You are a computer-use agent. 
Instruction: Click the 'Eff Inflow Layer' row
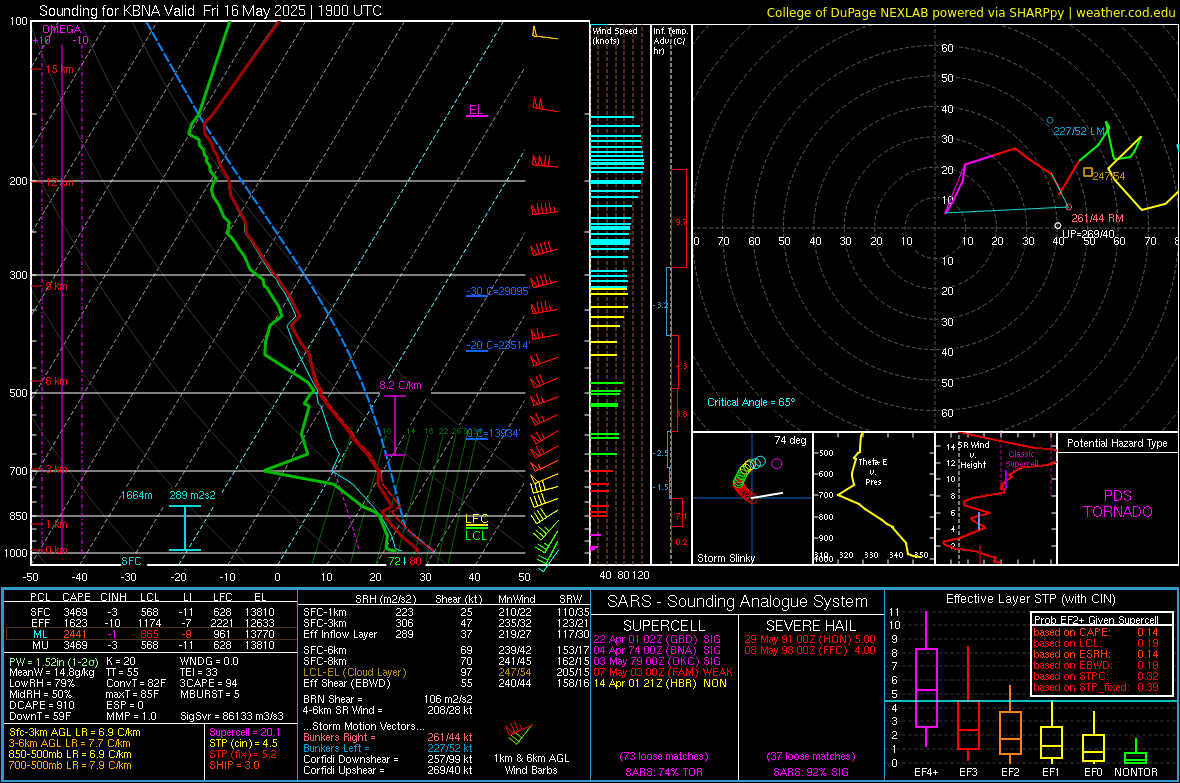446,635
